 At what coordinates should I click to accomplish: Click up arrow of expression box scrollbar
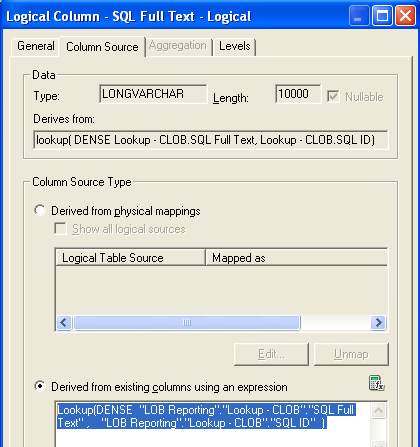378,411
